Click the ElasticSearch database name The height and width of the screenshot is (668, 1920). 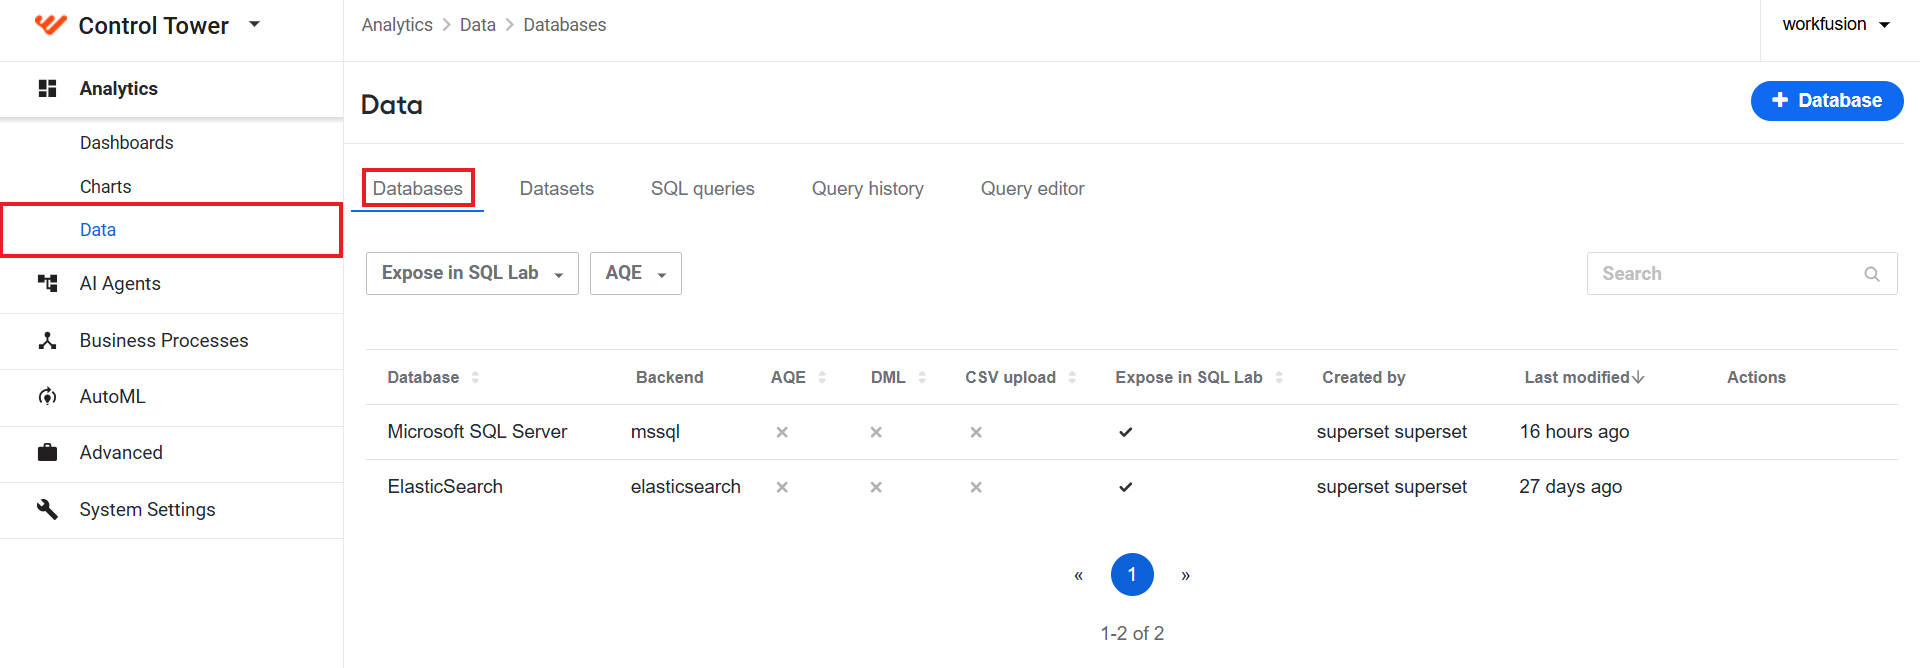click(x=445, y=487)
